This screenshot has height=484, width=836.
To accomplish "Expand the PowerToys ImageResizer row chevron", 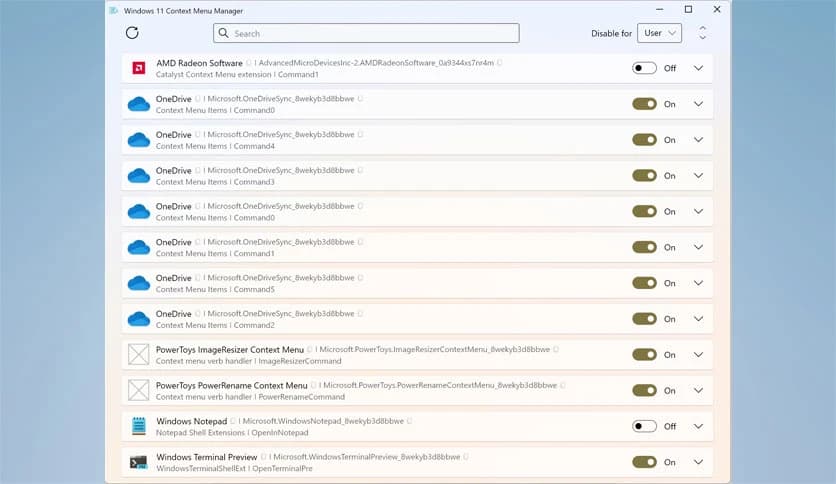I will (698, 354).
